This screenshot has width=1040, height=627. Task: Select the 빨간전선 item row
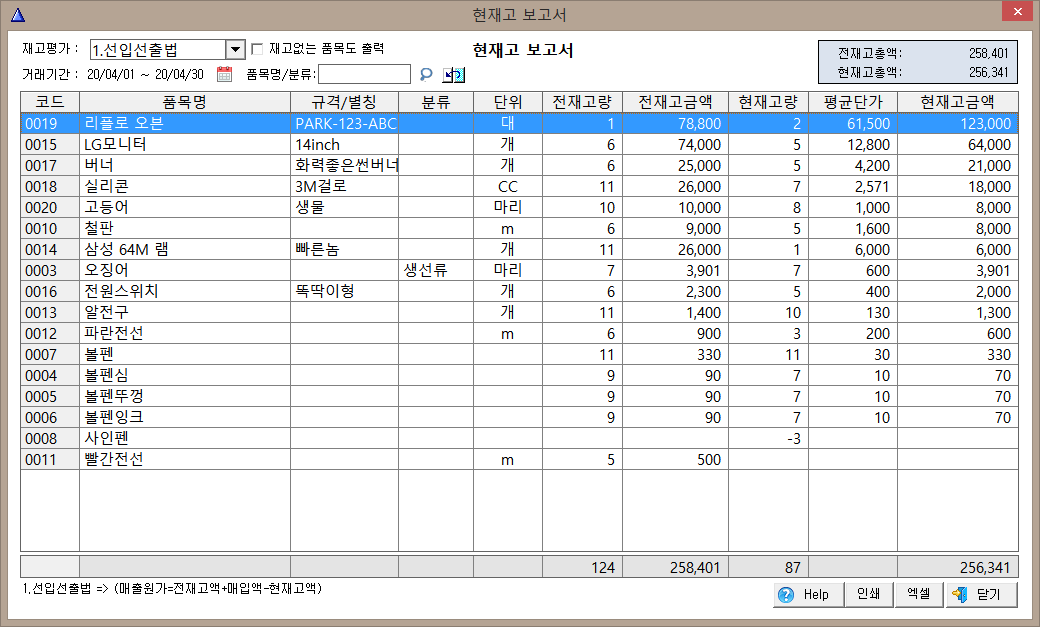pos(519,460)
